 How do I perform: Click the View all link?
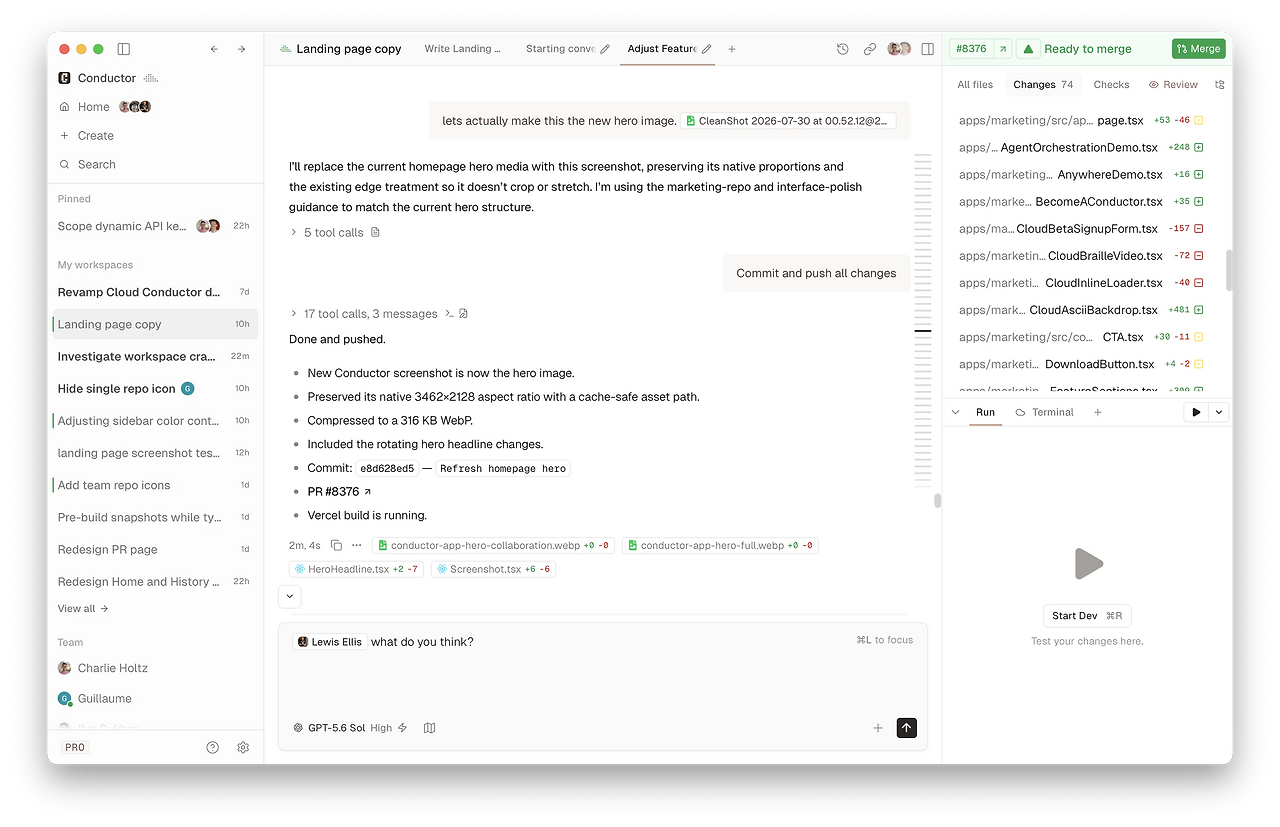(83, 608)
